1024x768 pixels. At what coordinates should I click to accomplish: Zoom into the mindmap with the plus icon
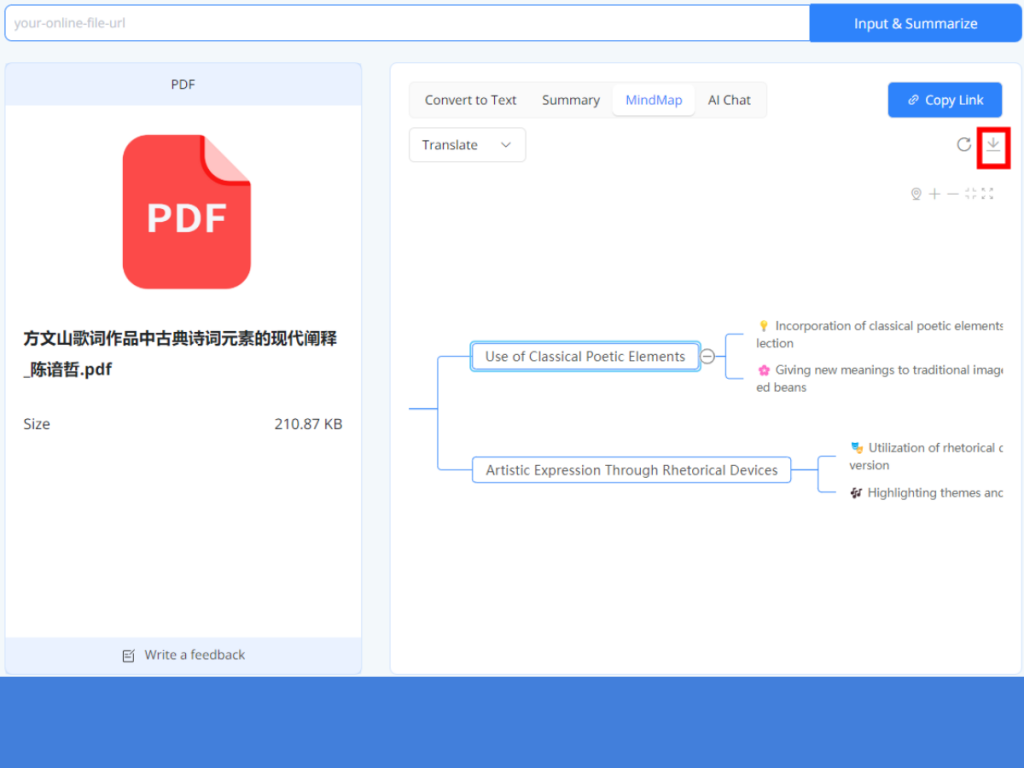pyautogui.click(x=934, y=193)
